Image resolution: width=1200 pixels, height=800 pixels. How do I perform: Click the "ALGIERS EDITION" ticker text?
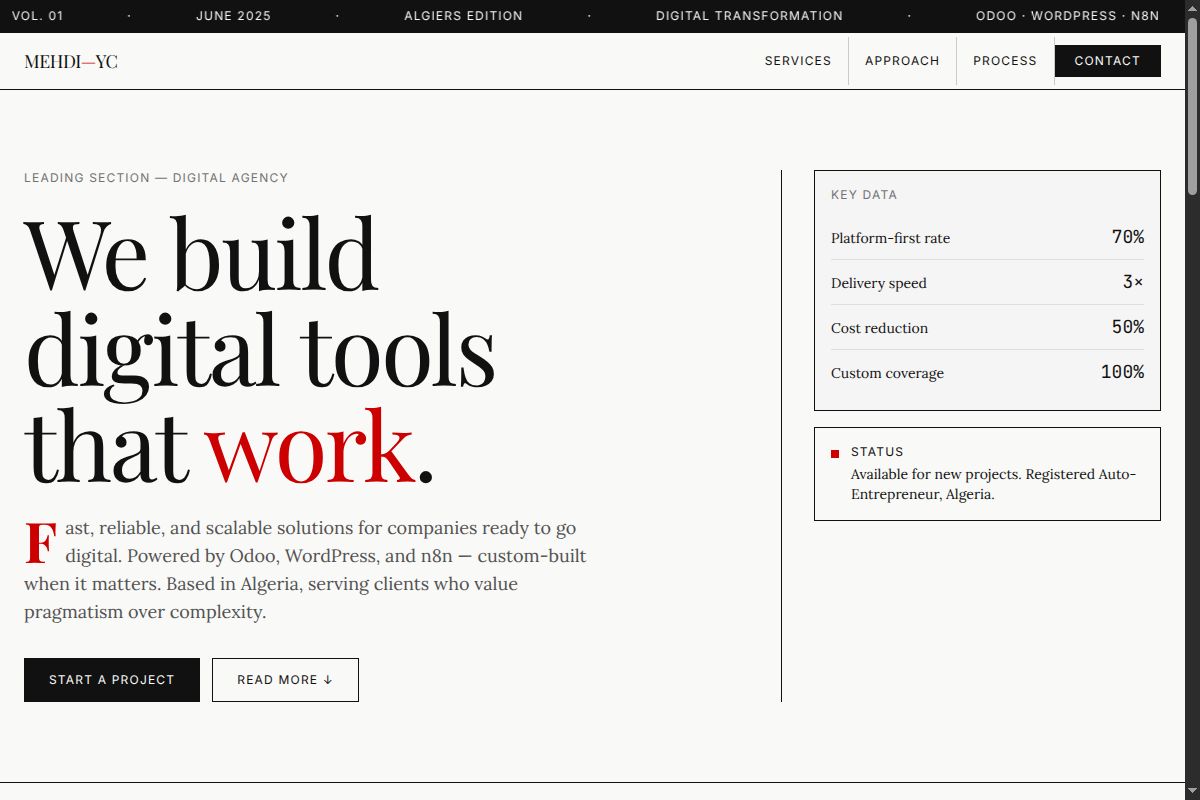coord(463,16)
